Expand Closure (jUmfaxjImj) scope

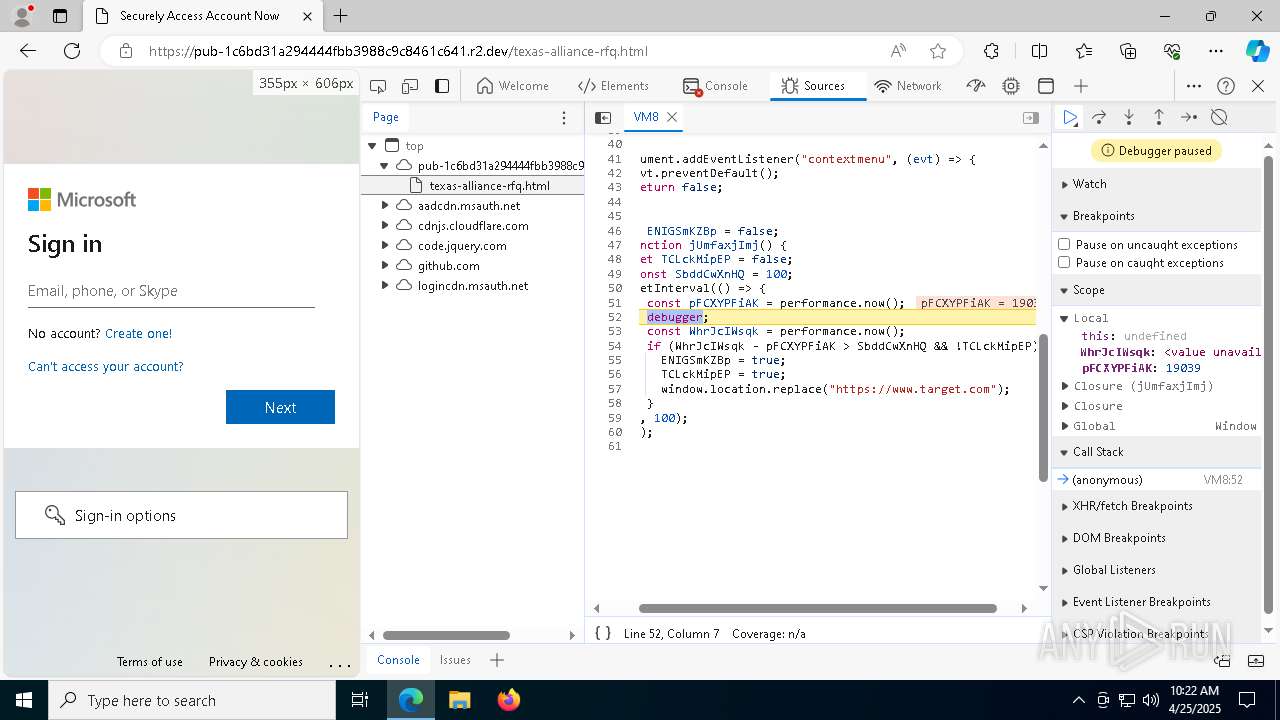click(1064, 386)
